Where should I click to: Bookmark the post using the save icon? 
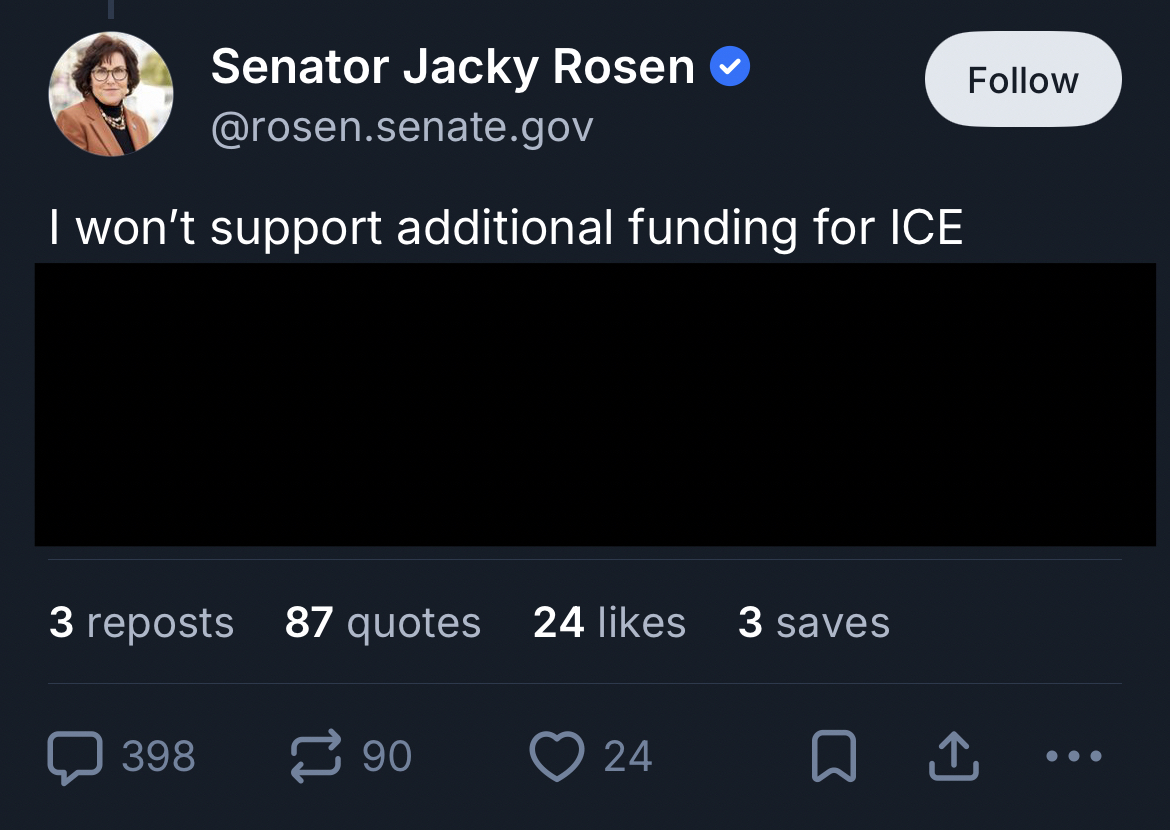833,757
